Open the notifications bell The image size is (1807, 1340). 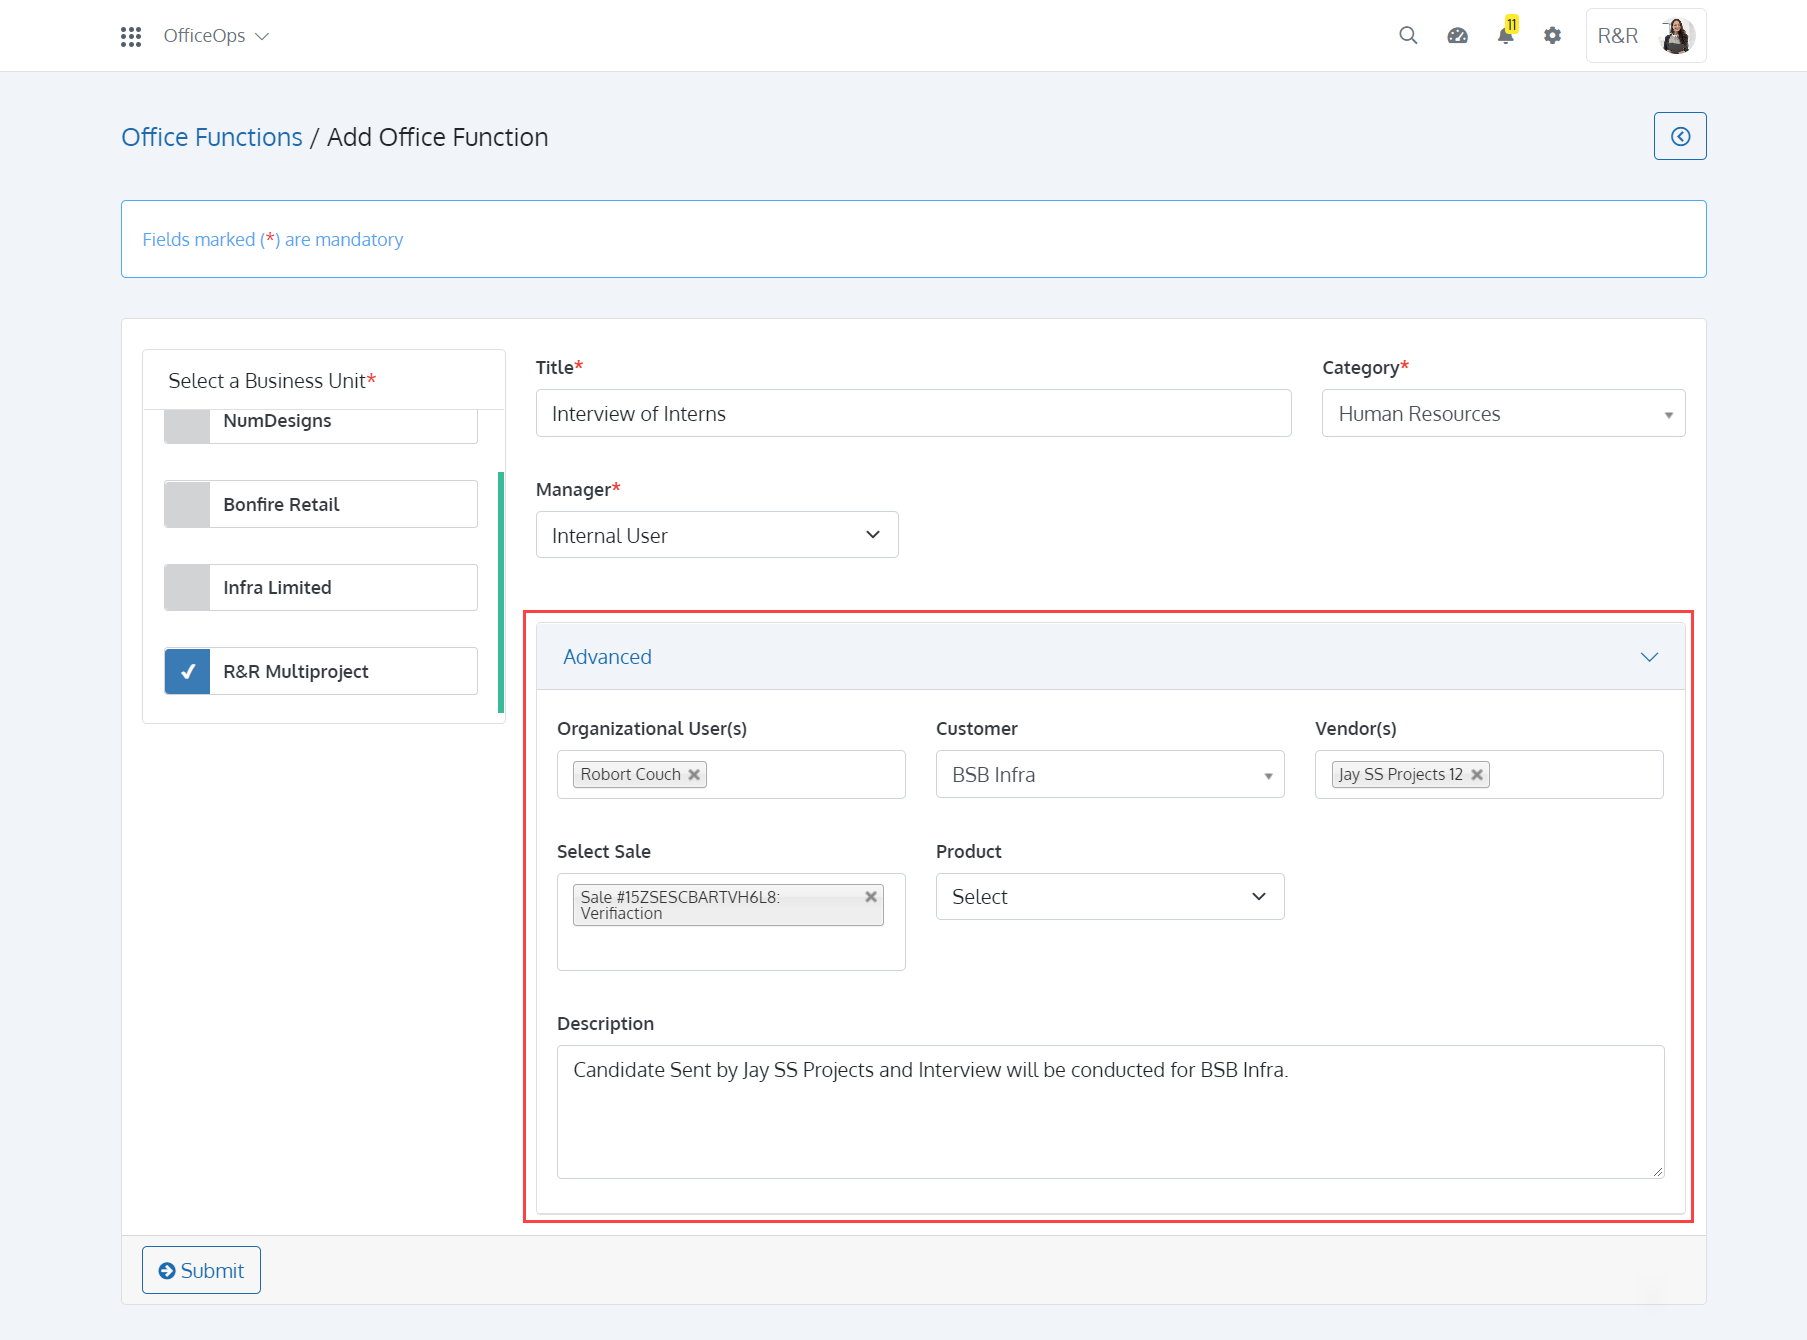coord(1506,36)
